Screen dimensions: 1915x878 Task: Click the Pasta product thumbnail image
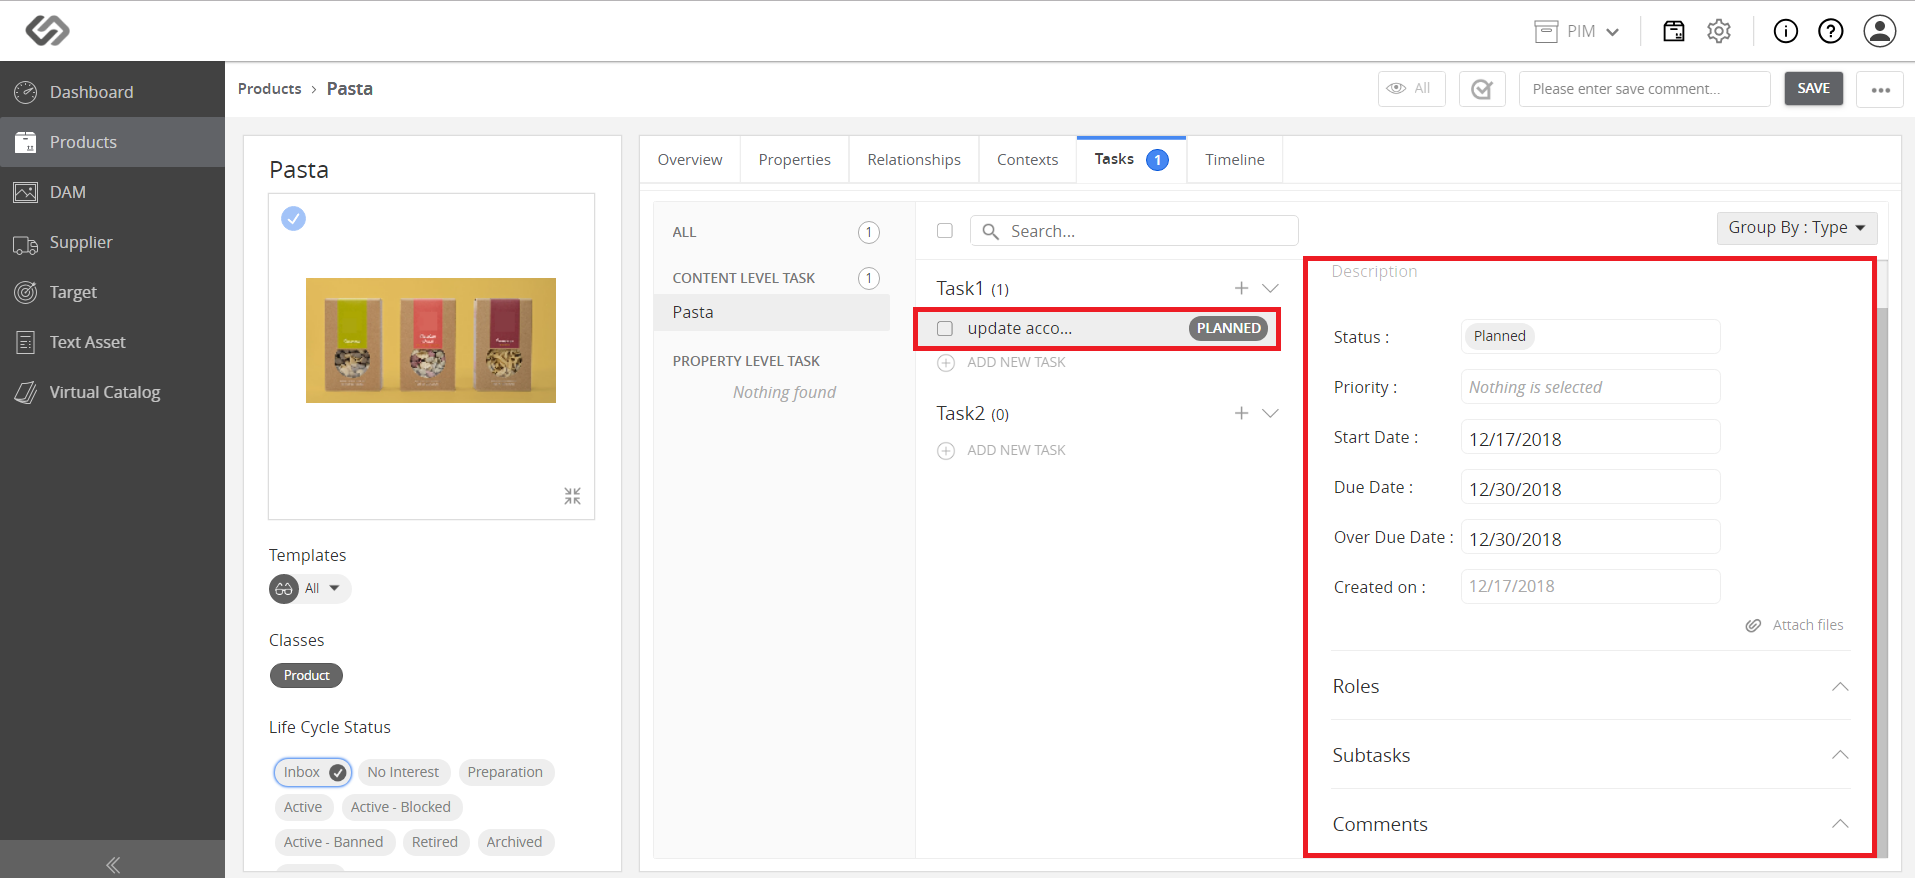pyautogui.click(x=431, y=341)
